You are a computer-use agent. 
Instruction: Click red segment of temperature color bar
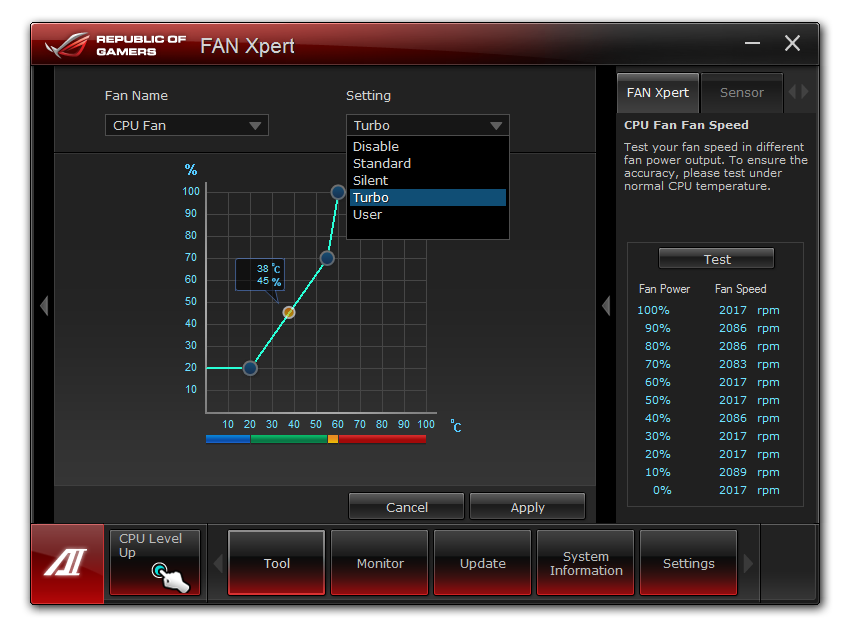[382, 439]
